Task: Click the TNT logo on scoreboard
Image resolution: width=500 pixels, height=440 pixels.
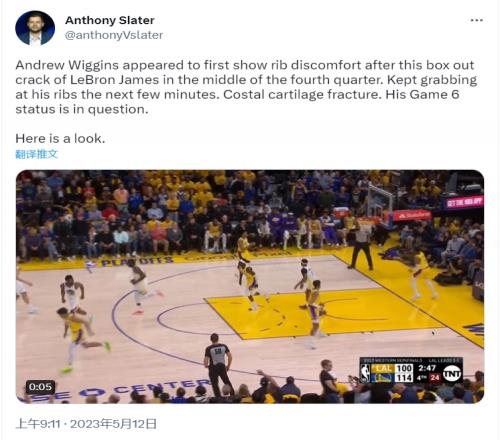Action: 452,373
